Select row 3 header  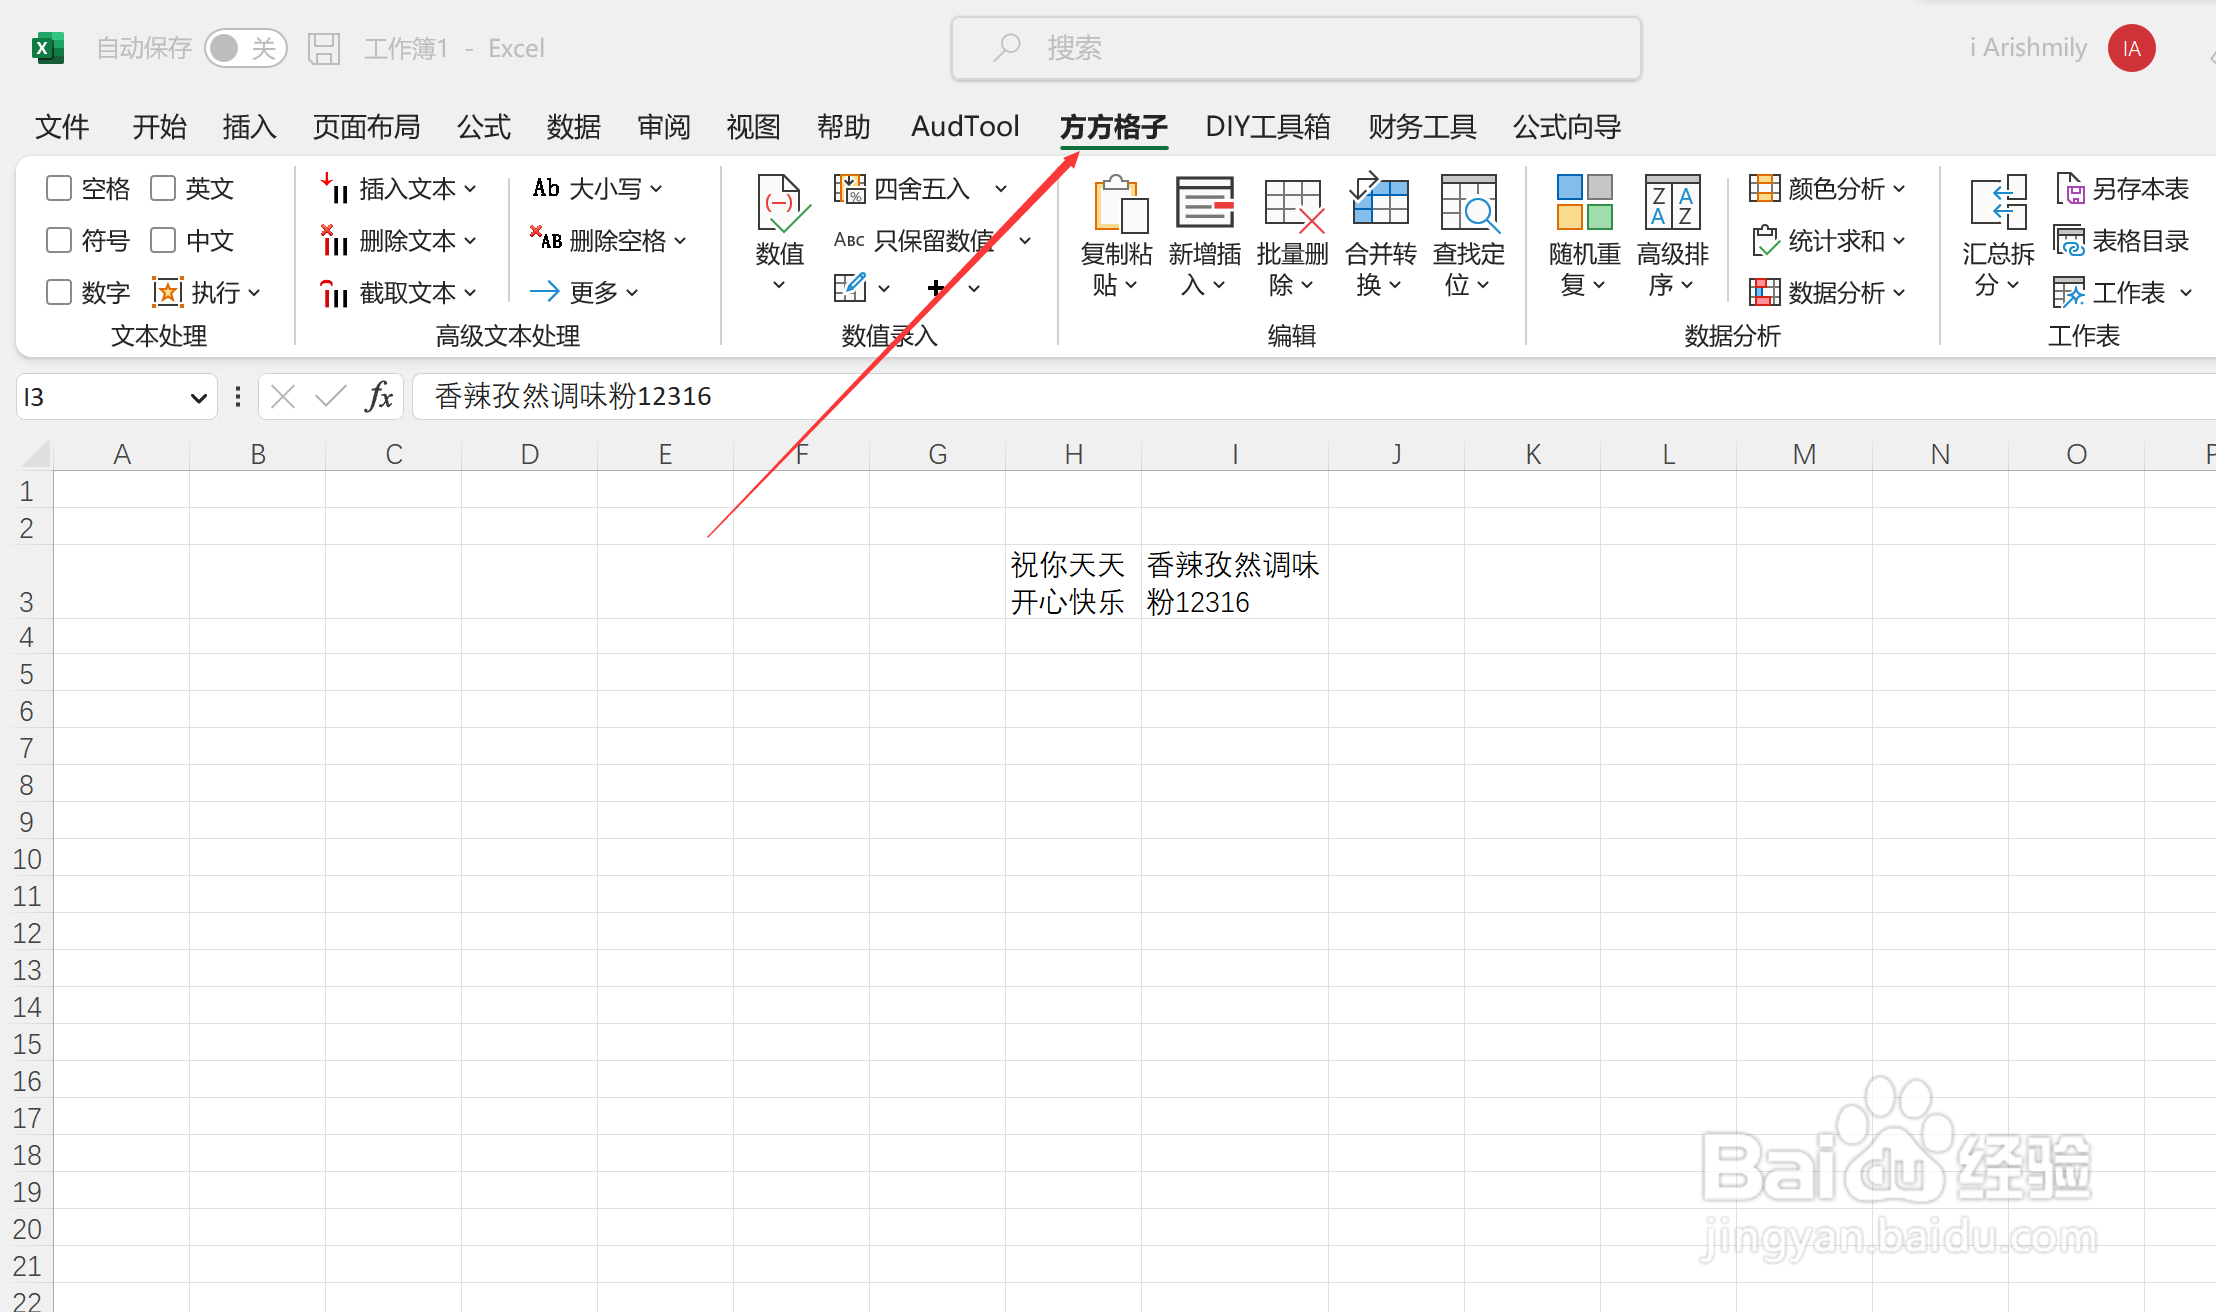point(27,582)
